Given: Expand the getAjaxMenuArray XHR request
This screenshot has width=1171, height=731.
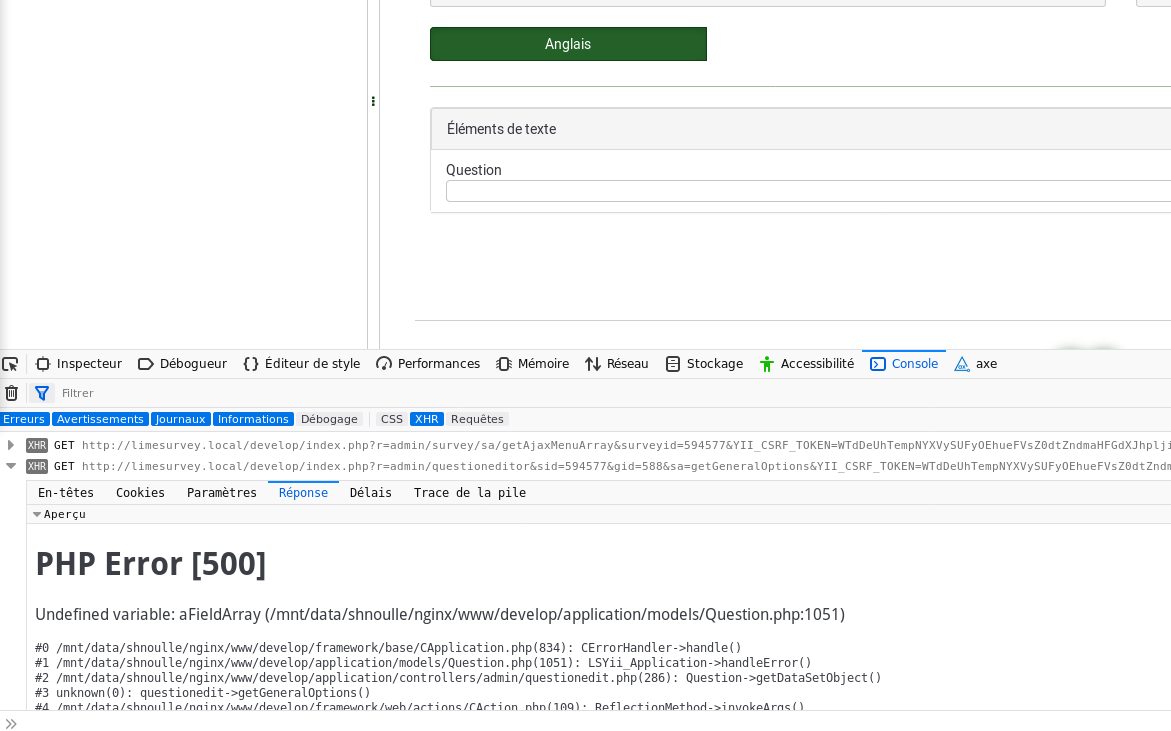Looking at the screenshot, I should click(11, 445).
